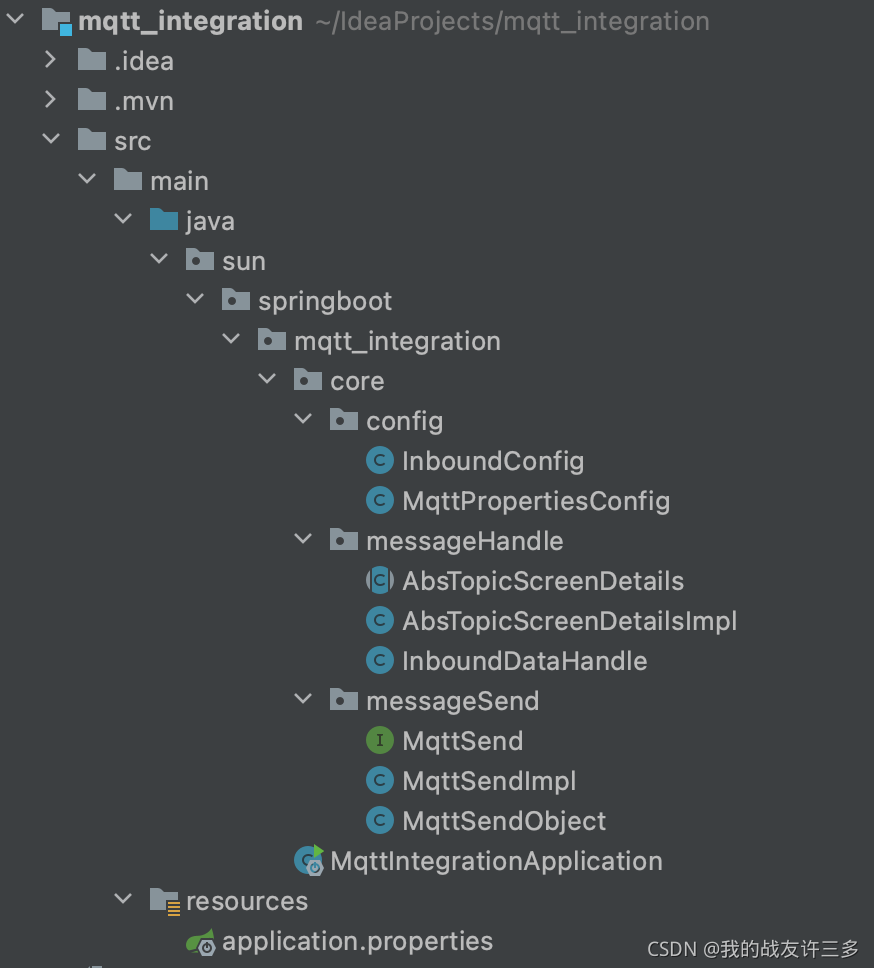Open the MqttSendImpl class icon

(380, 780)
